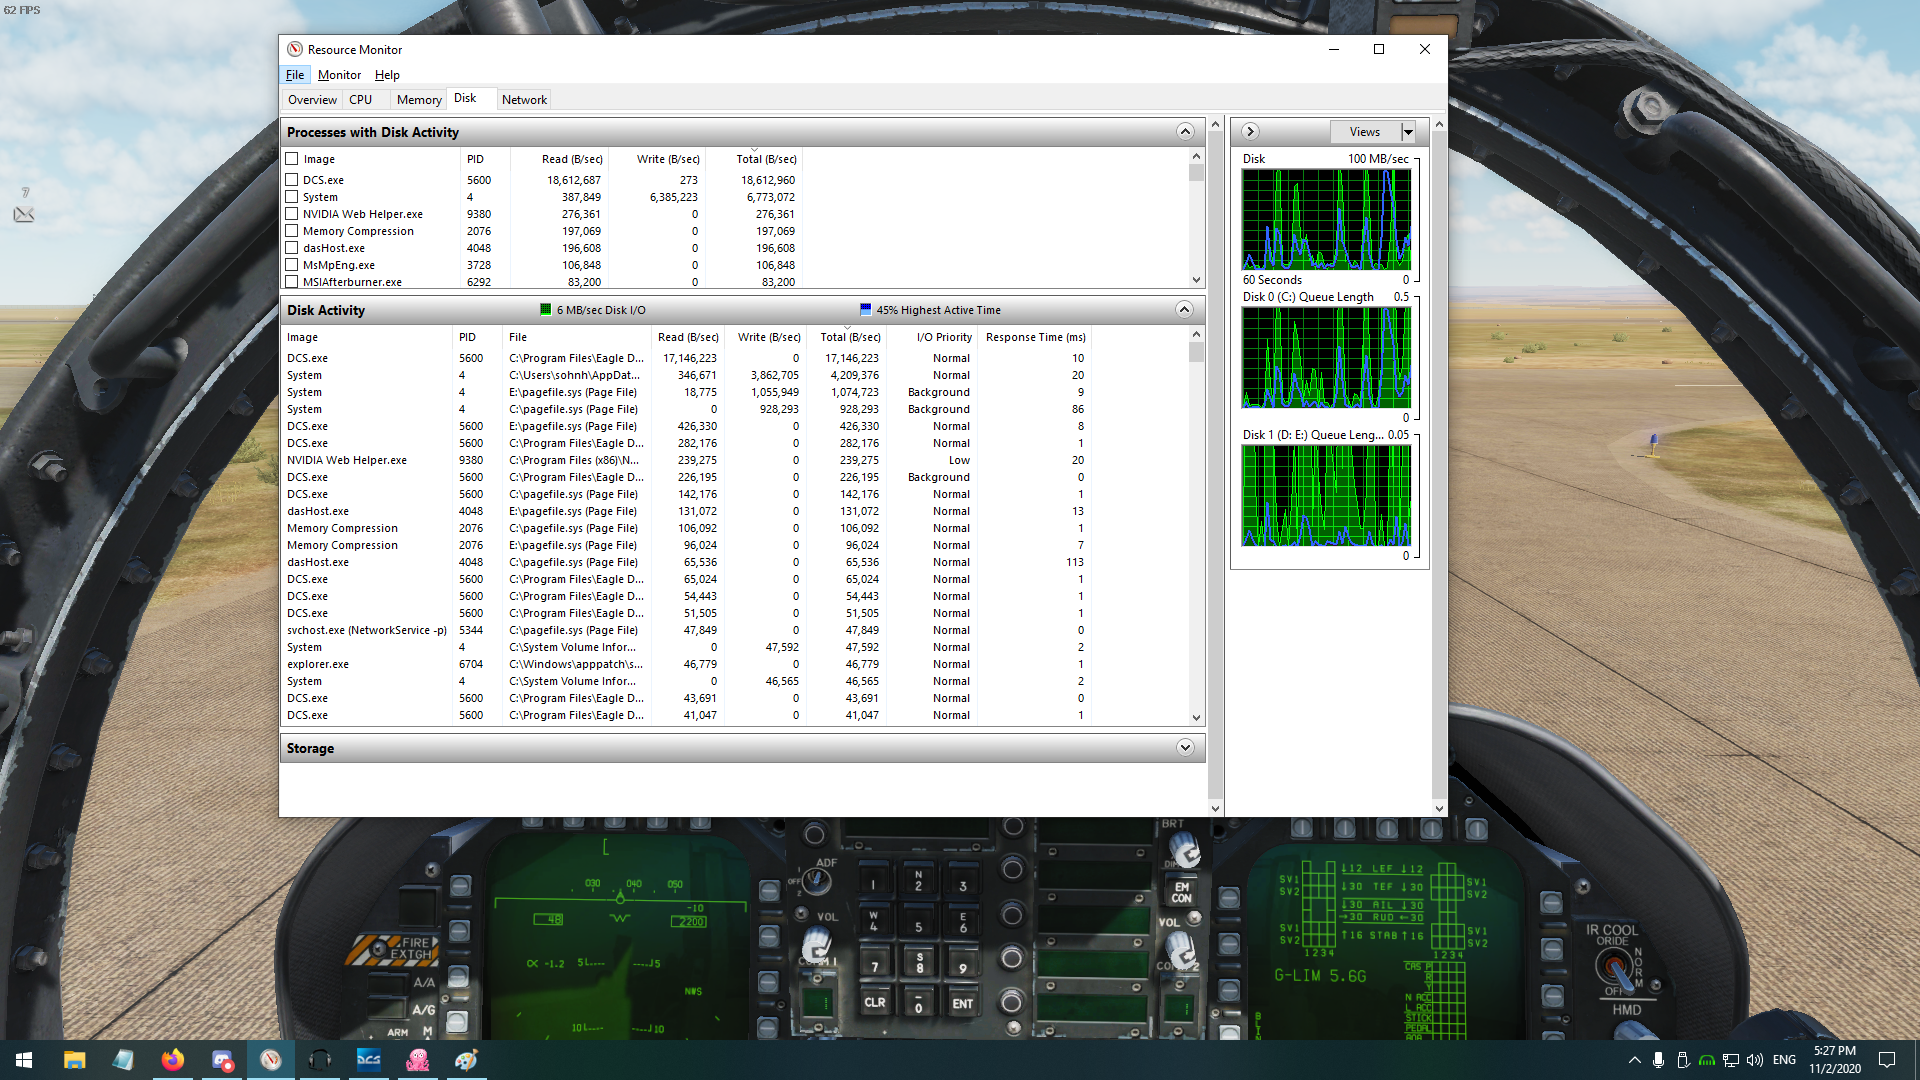This screenshot has width=1920, height=1080.
Task: Toggle the select-all Image checkbox
Action: point(292,159)
